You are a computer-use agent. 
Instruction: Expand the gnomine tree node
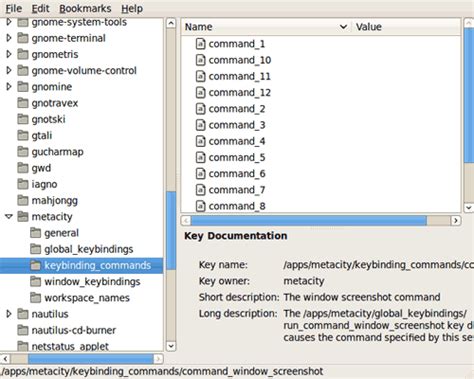(9, 87)
